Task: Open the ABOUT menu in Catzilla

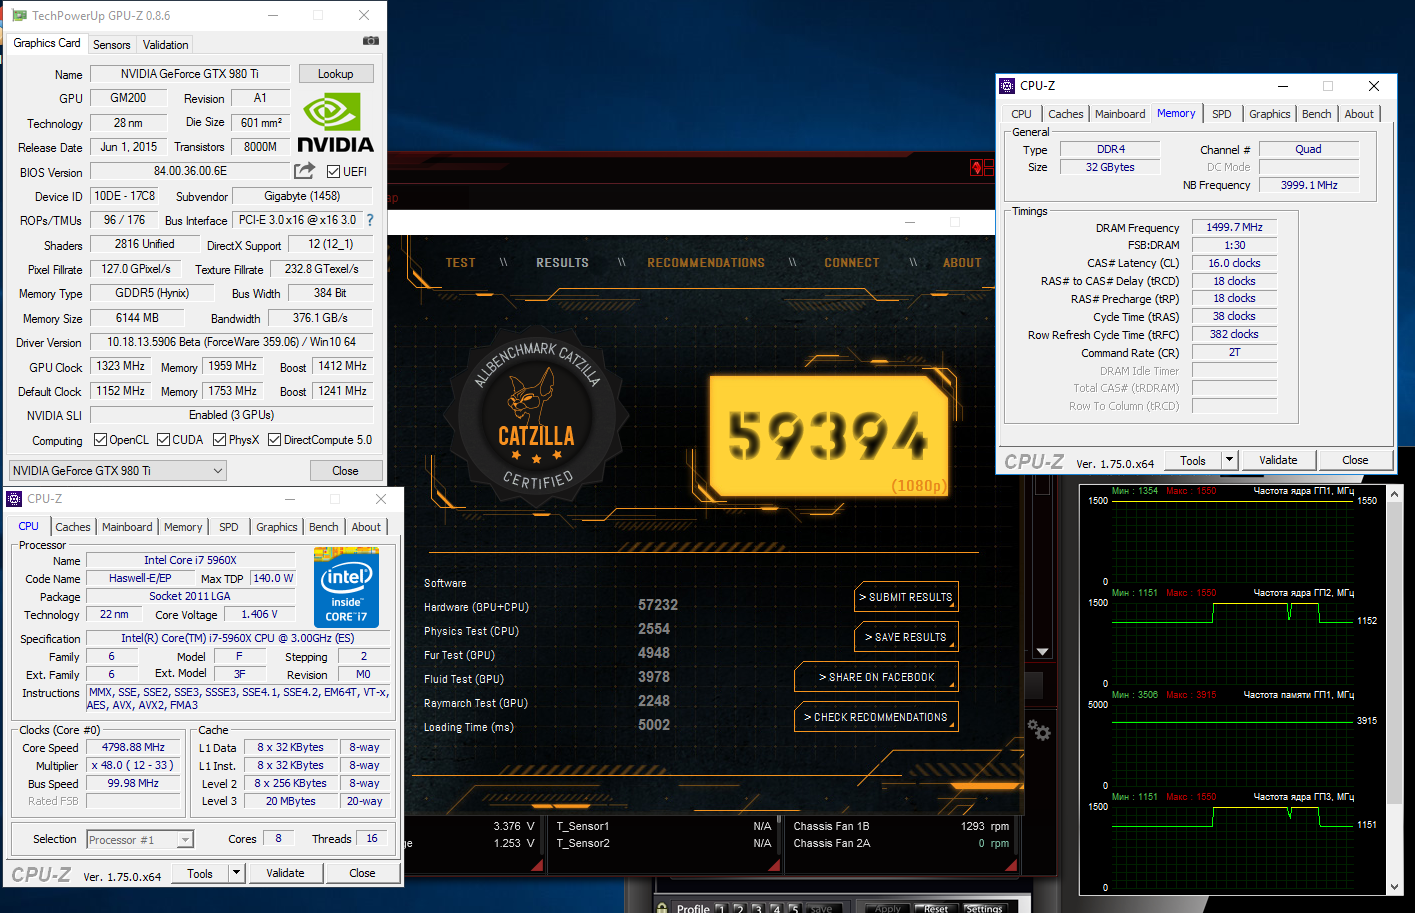Action: pyautogui.click(x=962, y=263)
